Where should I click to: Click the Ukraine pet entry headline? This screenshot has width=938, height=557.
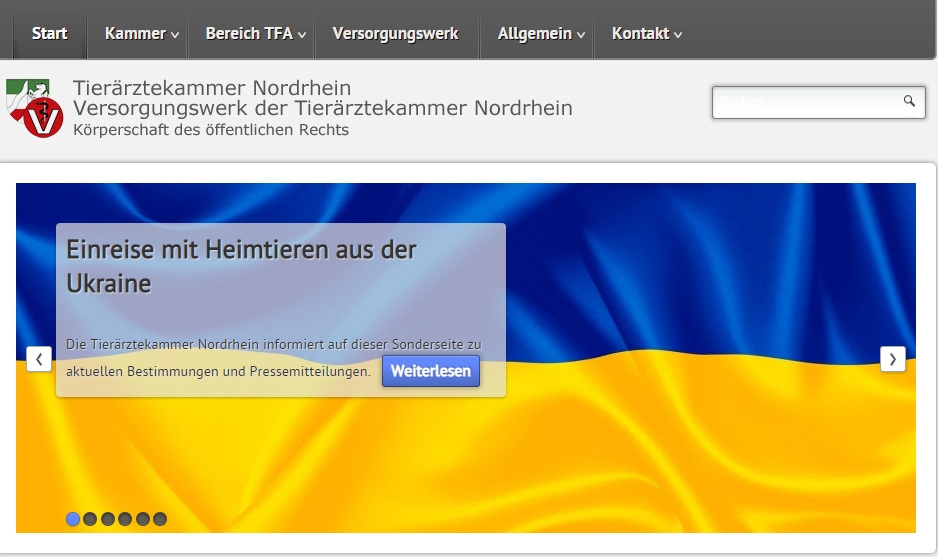click(x=241, y=266)
